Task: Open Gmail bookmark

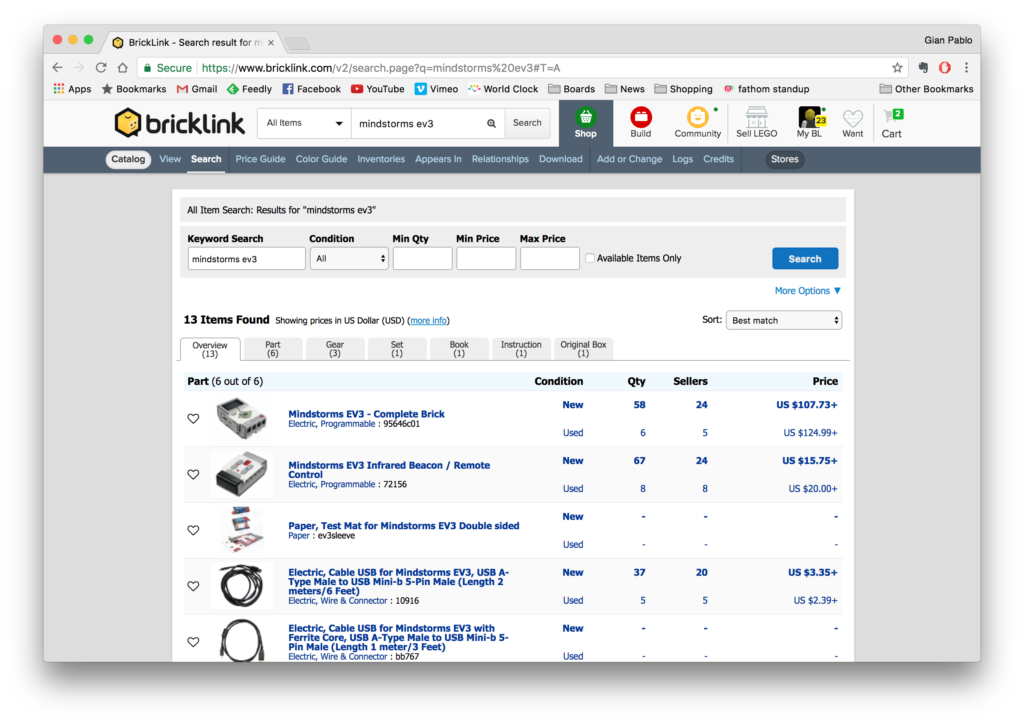Action: [x=197, y=89]
